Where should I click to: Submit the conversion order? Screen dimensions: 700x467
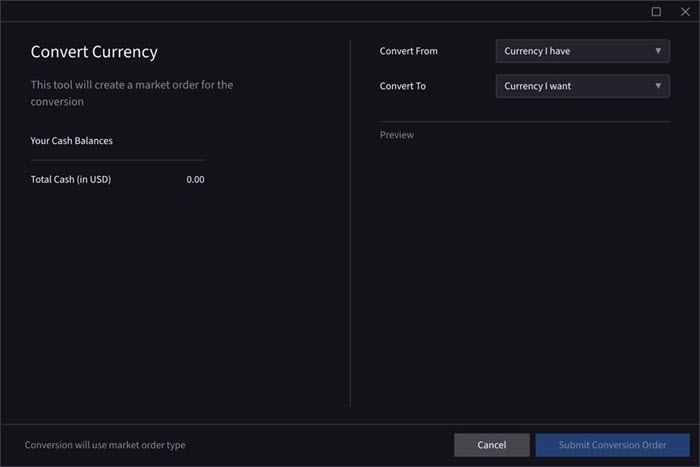[612, 445]
